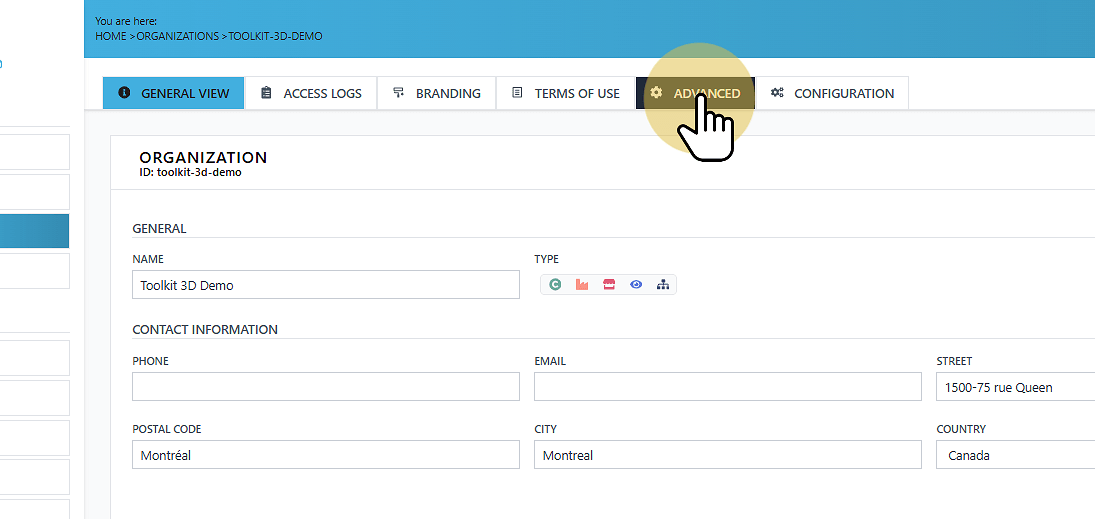The width and height of the screenshot is (1095, 519).
Task: Select the highlighted blue sidebar item
Action: coord(34,231)
